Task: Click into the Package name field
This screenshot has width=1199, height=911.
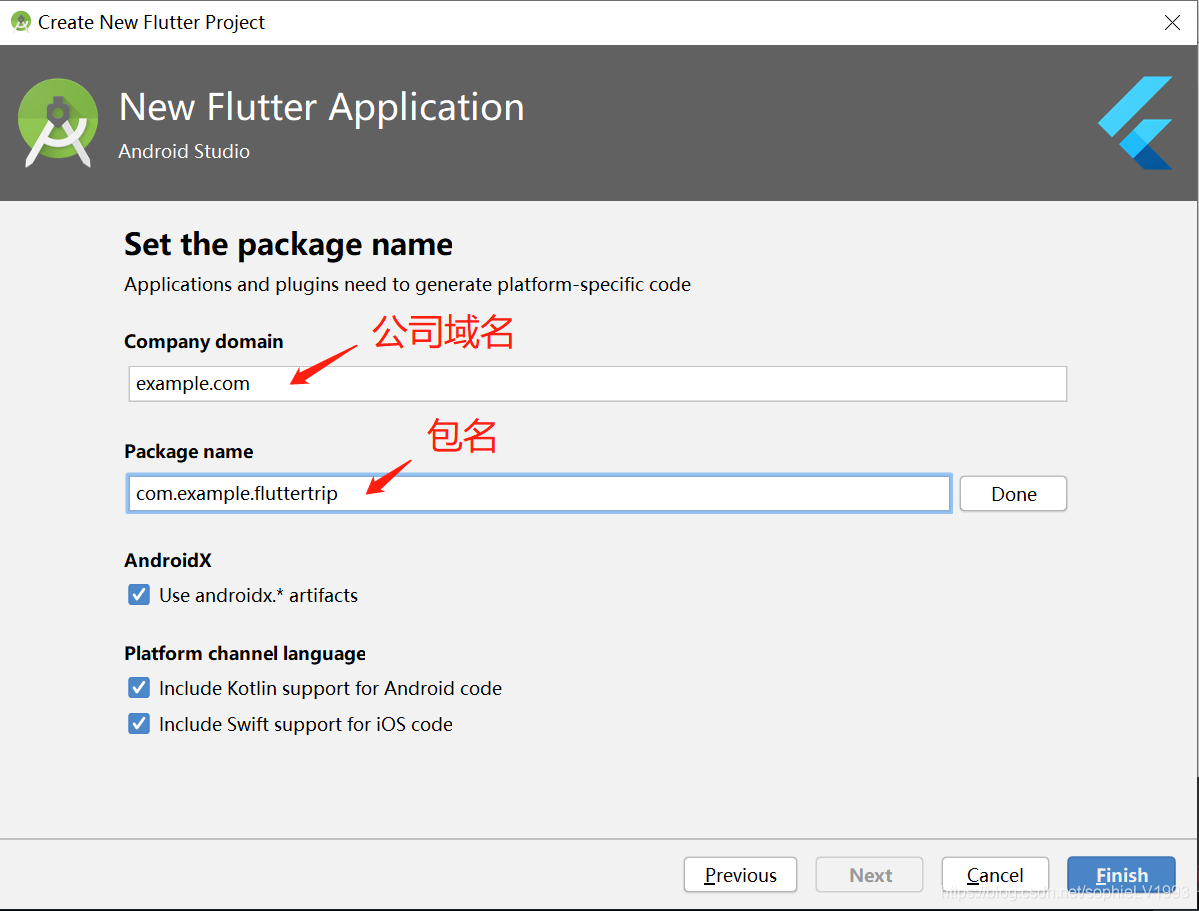Action: 539,493
